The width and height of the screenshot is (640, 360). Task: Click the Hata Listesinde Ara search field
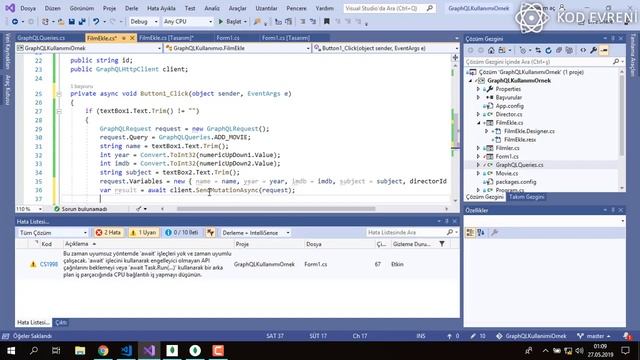(411, 233)
